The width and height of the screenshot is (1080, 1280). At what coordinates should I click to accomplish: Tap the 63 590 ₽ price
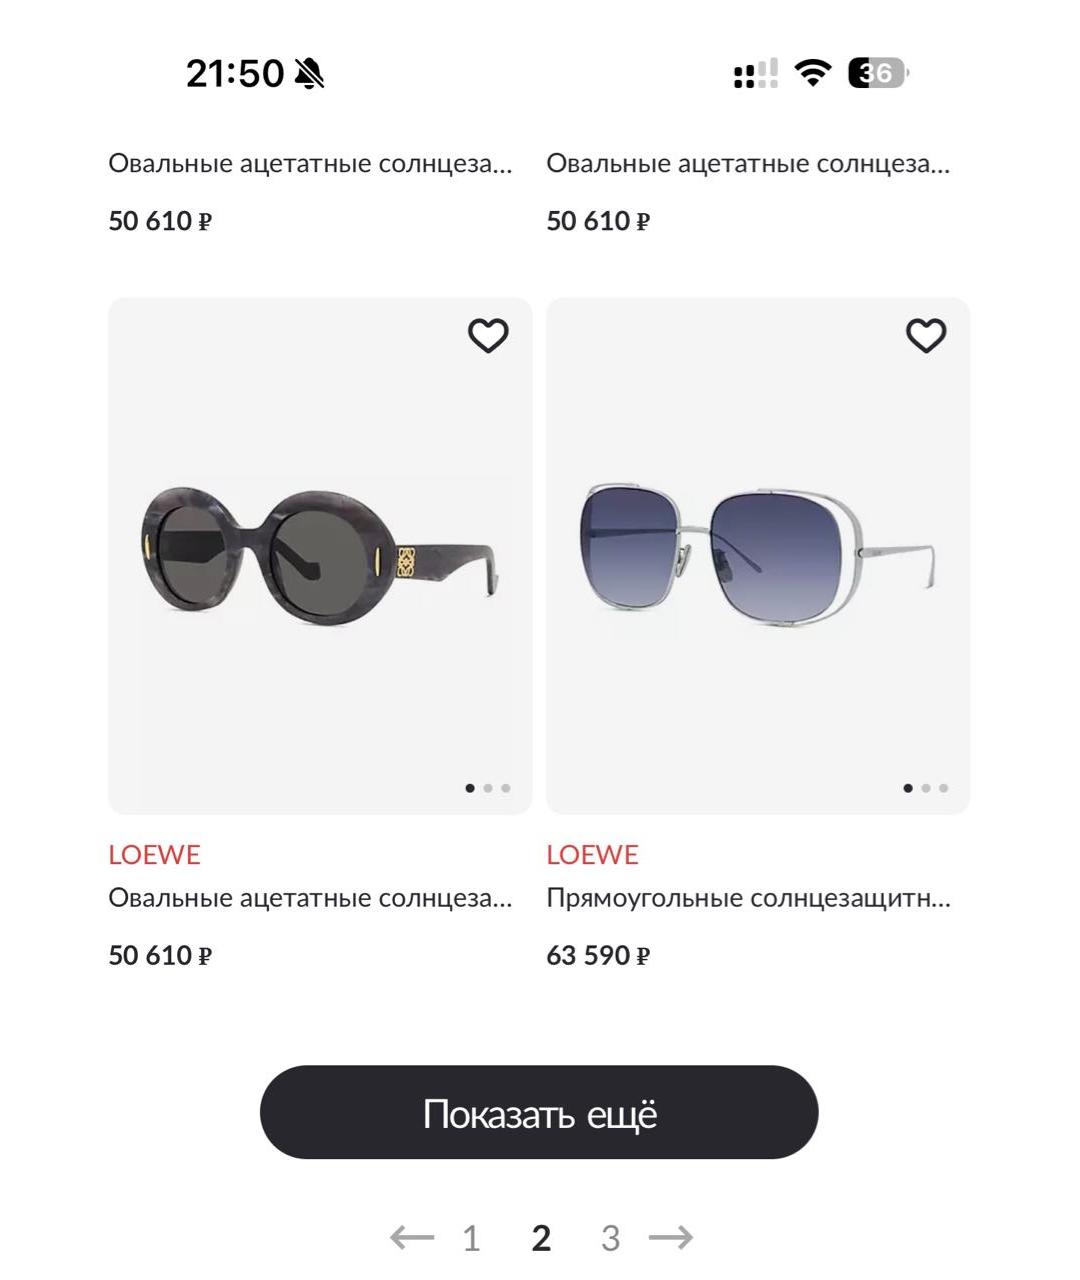tap(598, 956)
